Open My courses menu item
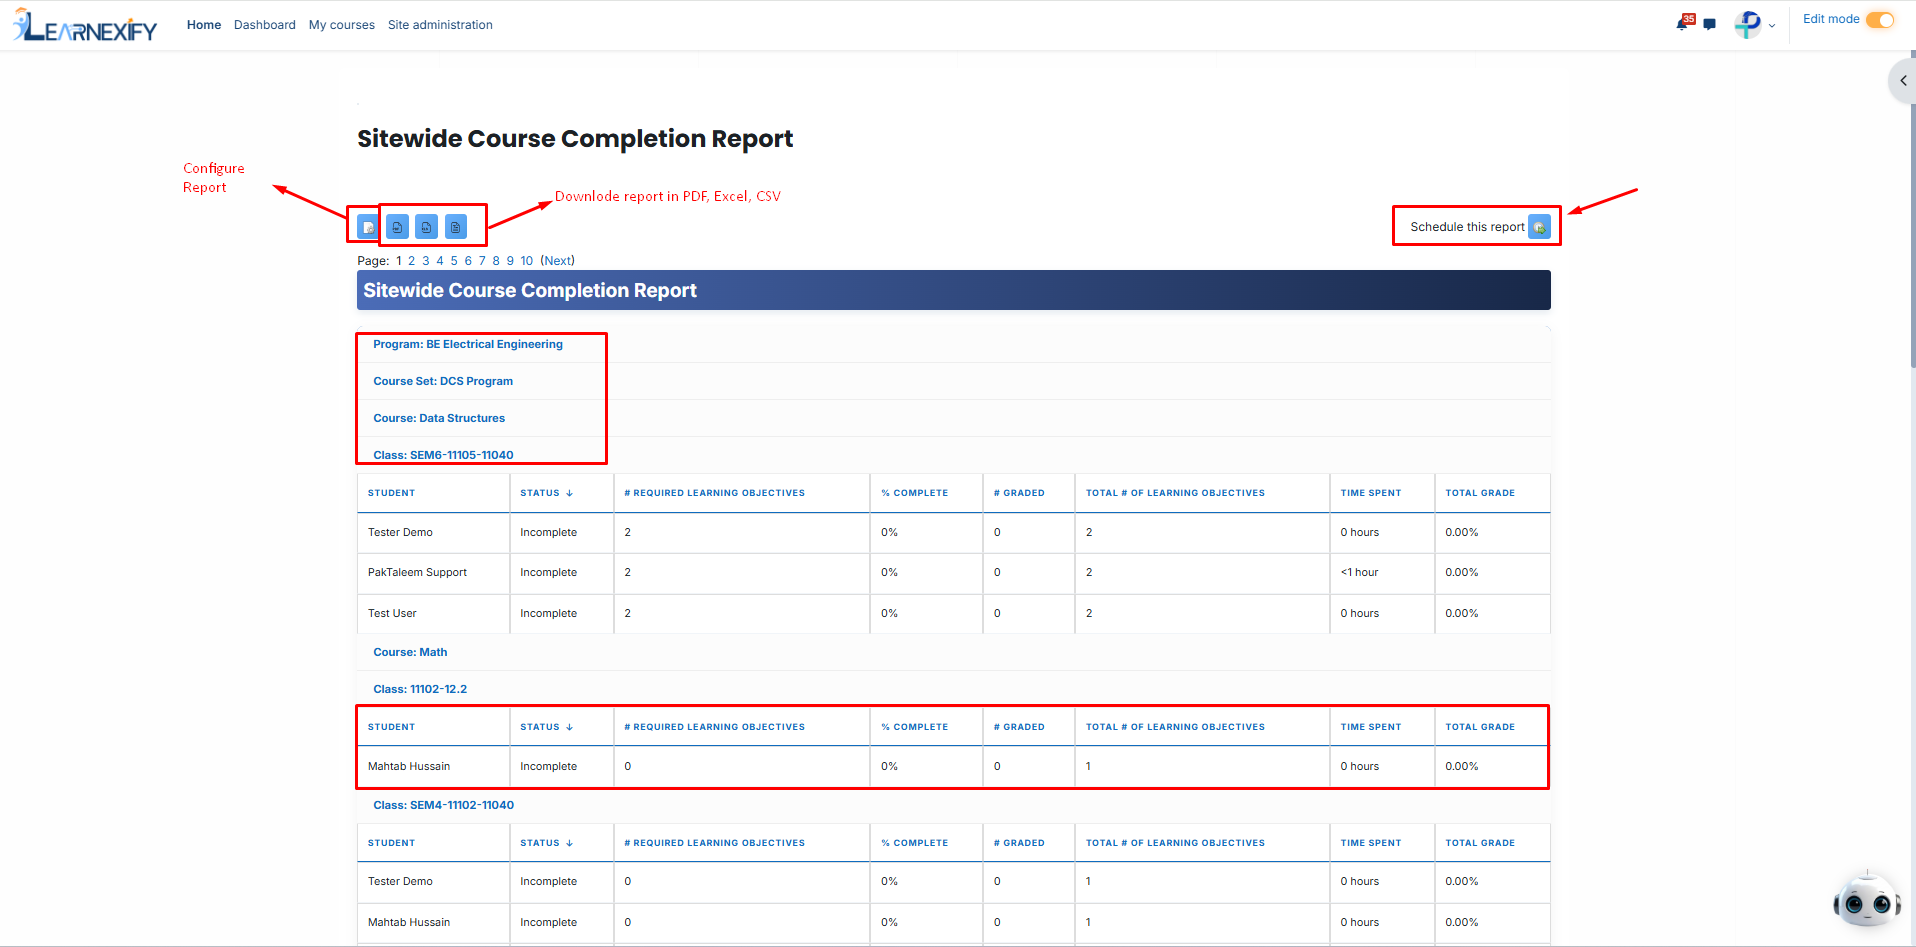The height and width of the screenshot is (947, 1916). tap(342, 25)
